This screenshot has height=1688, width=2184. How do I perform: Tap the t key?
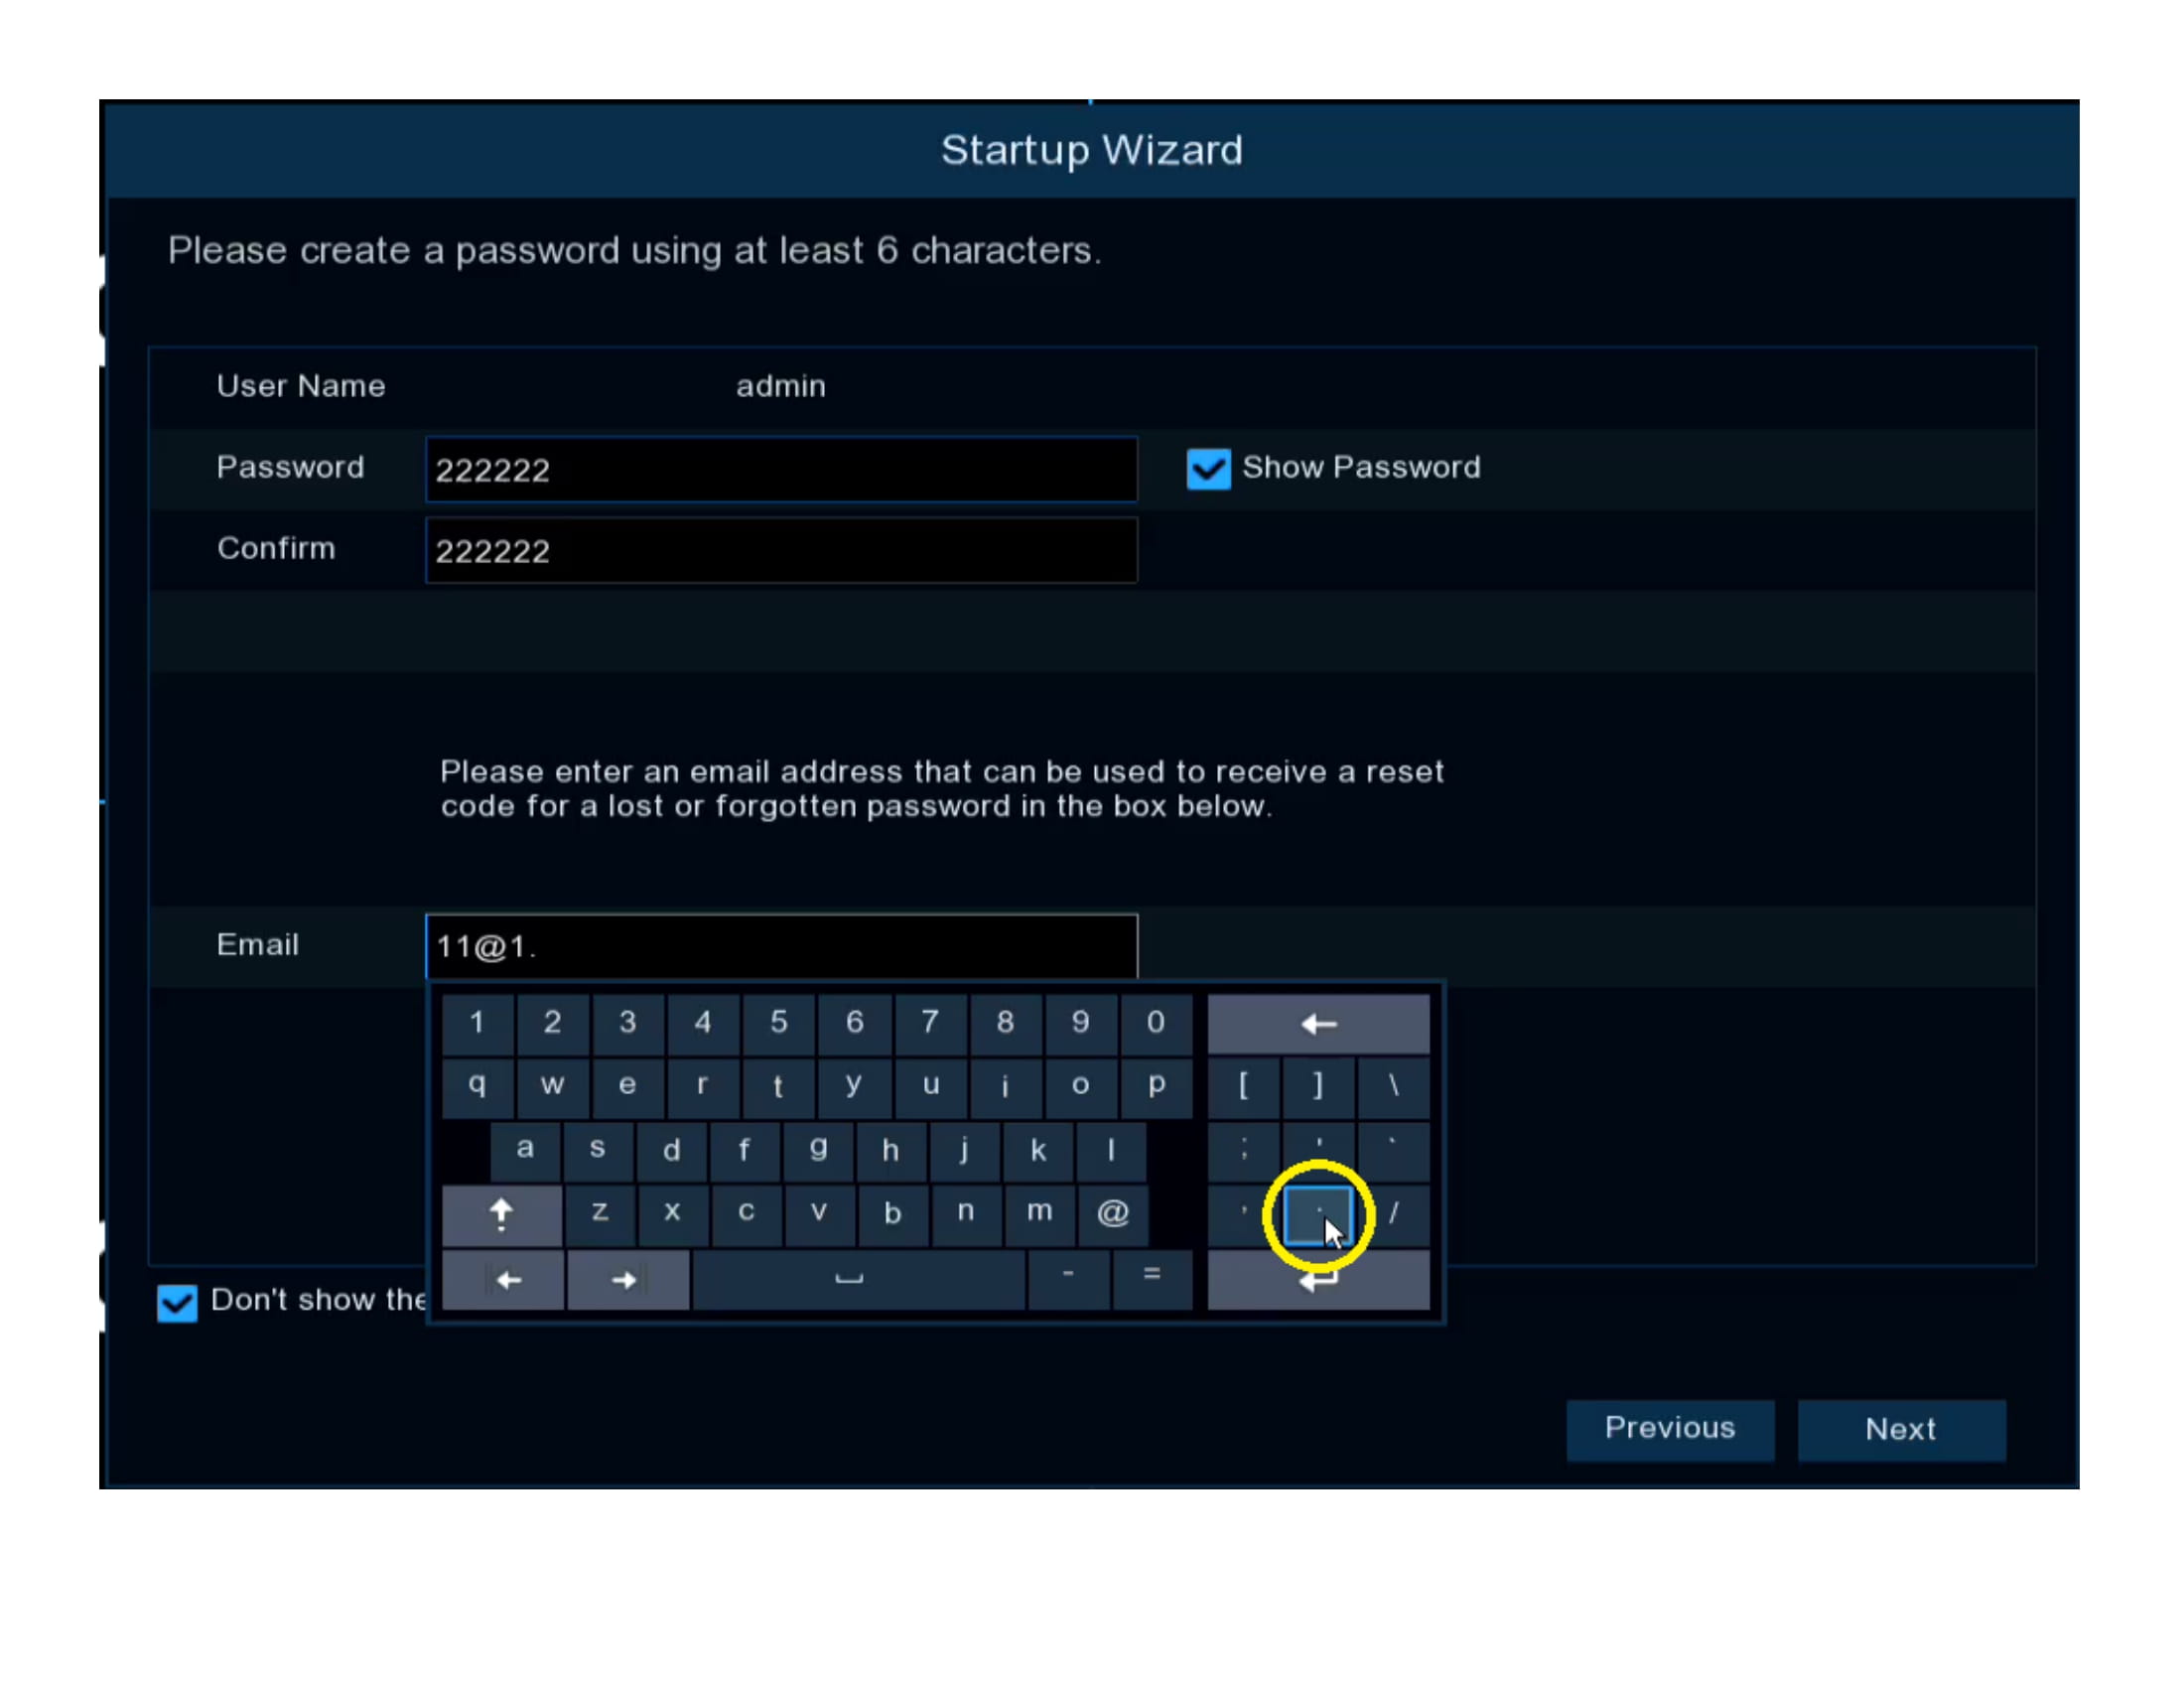click(x=779, y=1086)
